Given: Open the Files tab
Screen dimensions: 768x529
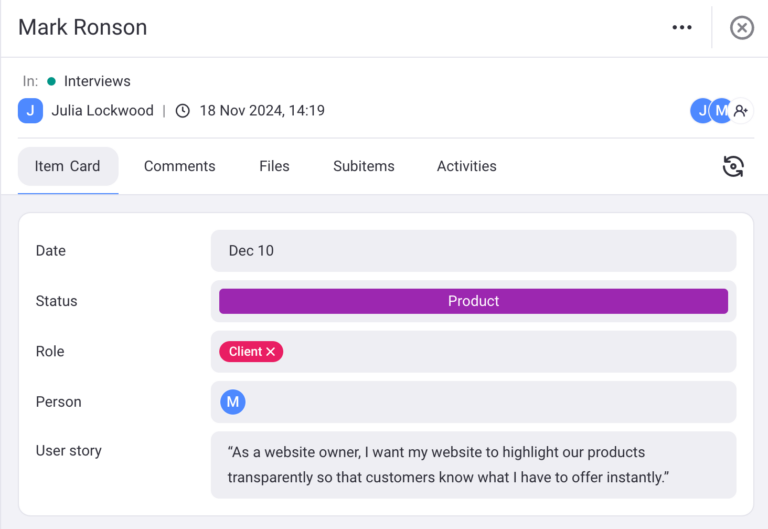Looking at the screenshot, I should tap(274, 166).
